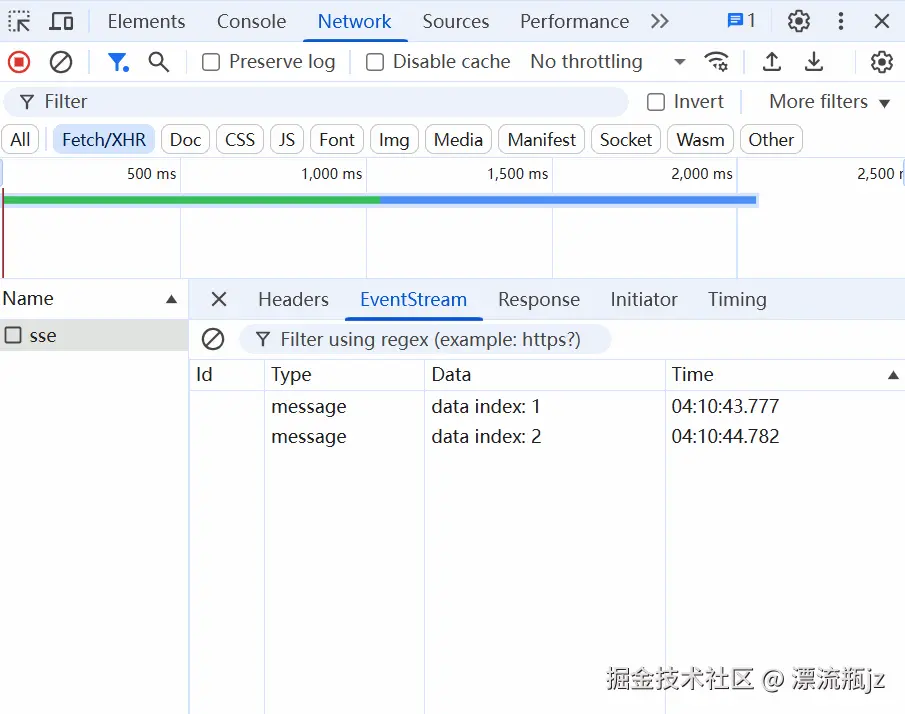Click the Data column header

[545, 375]
